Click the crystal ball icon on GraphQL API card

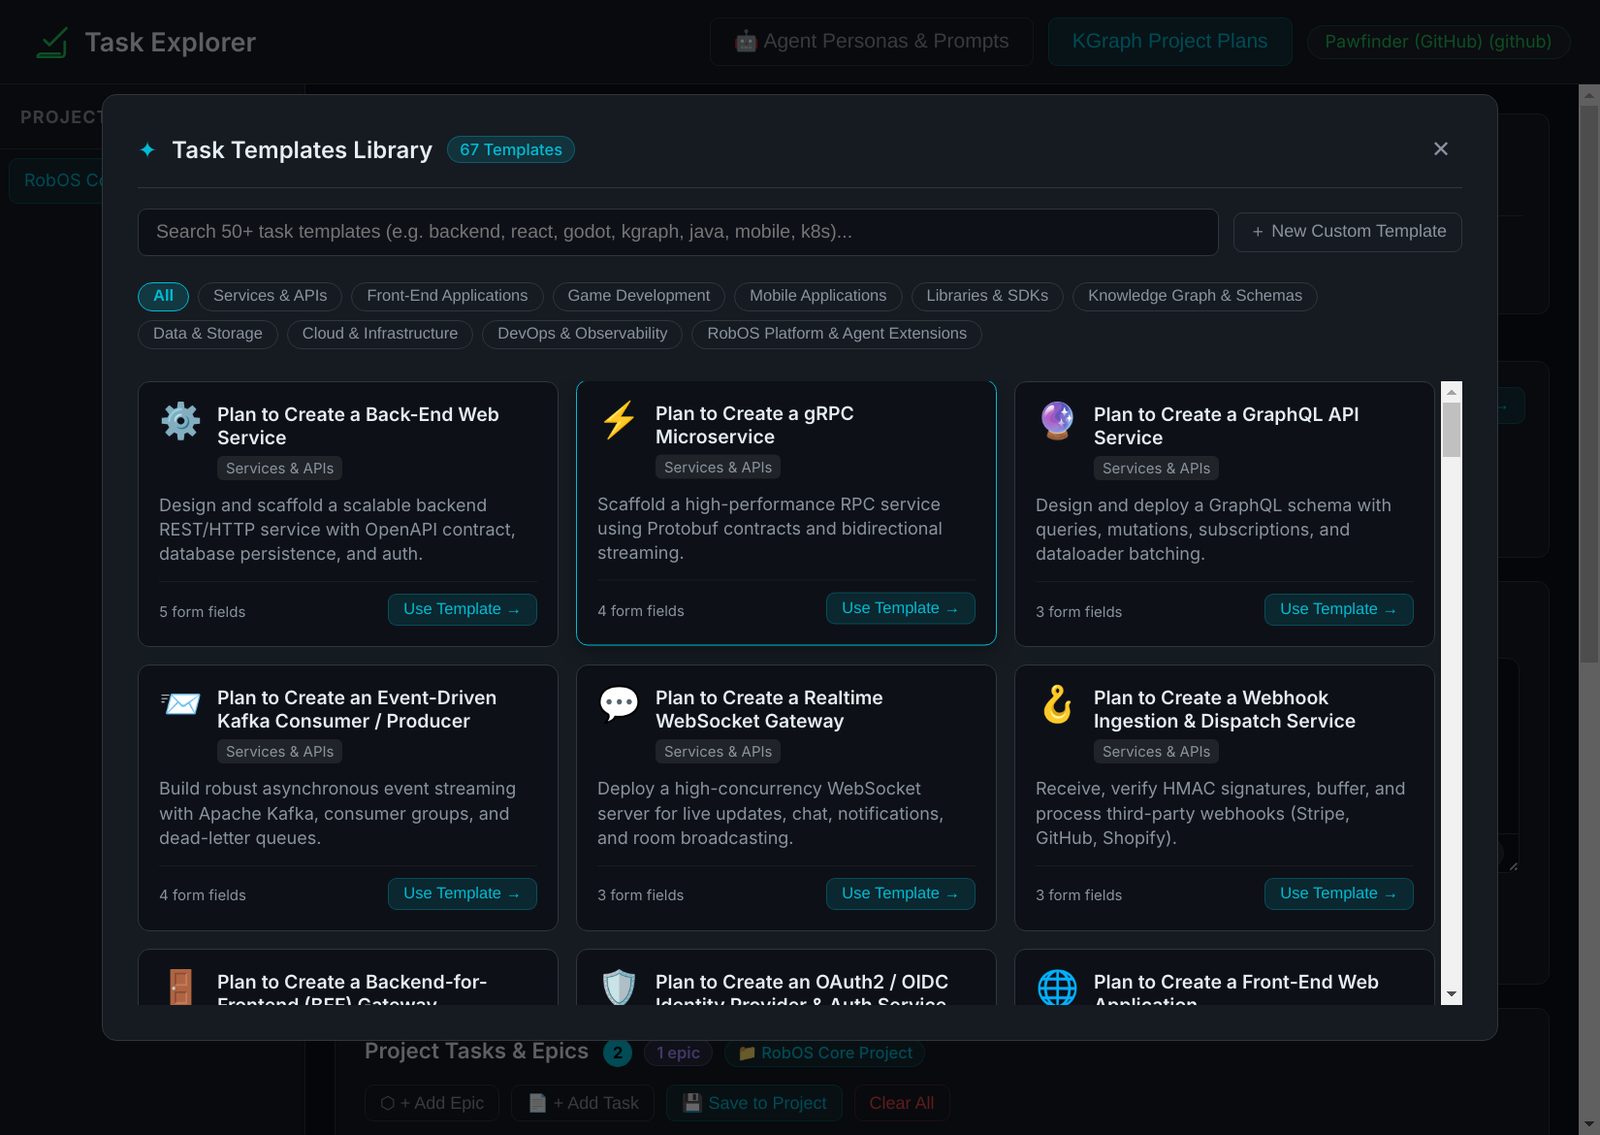(1057, 421)
